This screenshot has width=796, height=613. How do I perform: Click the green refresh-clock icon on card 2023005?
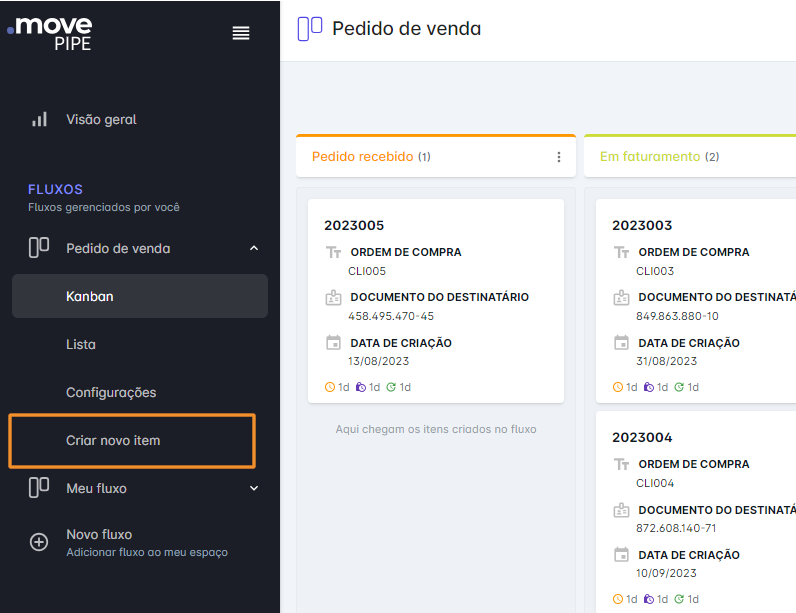tap(391, 387)
